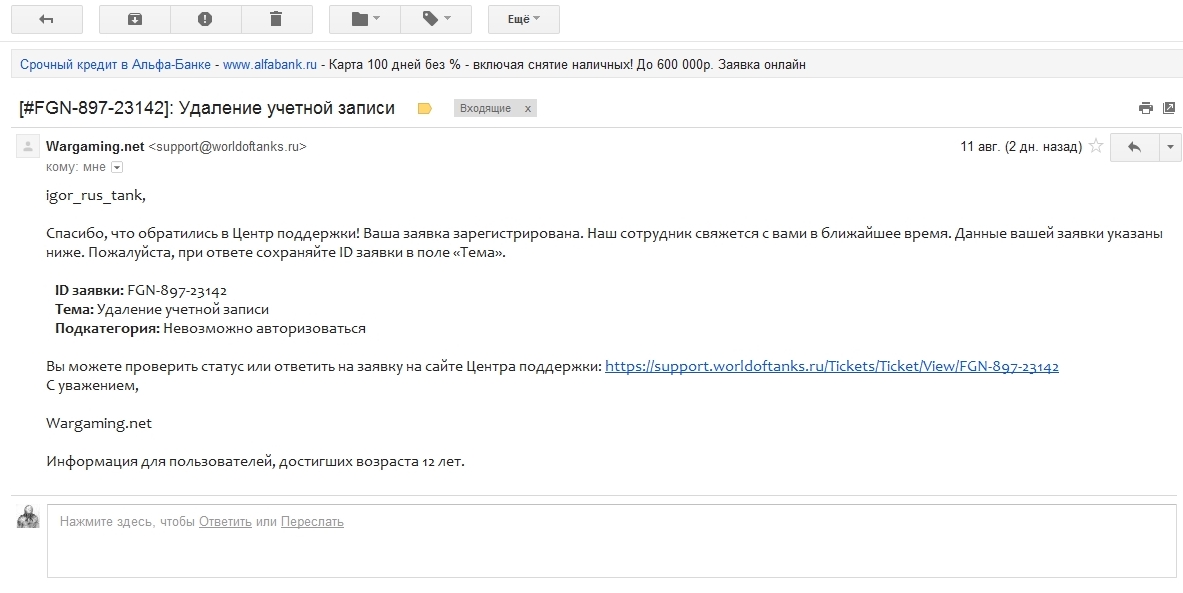Viewport: 1183px width, 593px height.
Task: Click the Wargaming.net sender avatar
Action: pyautogui.click(x=28, y=147)
